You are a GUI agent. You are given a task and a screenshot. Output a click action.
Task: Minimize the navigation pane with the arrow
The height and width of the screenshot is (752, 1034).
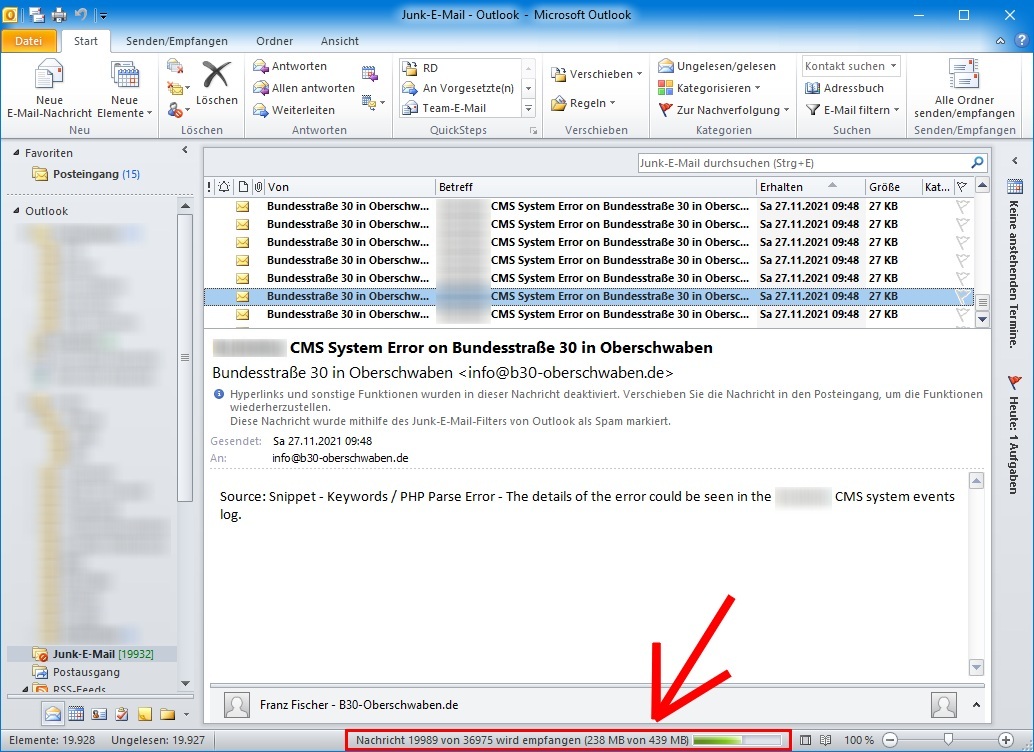point(185,150)
